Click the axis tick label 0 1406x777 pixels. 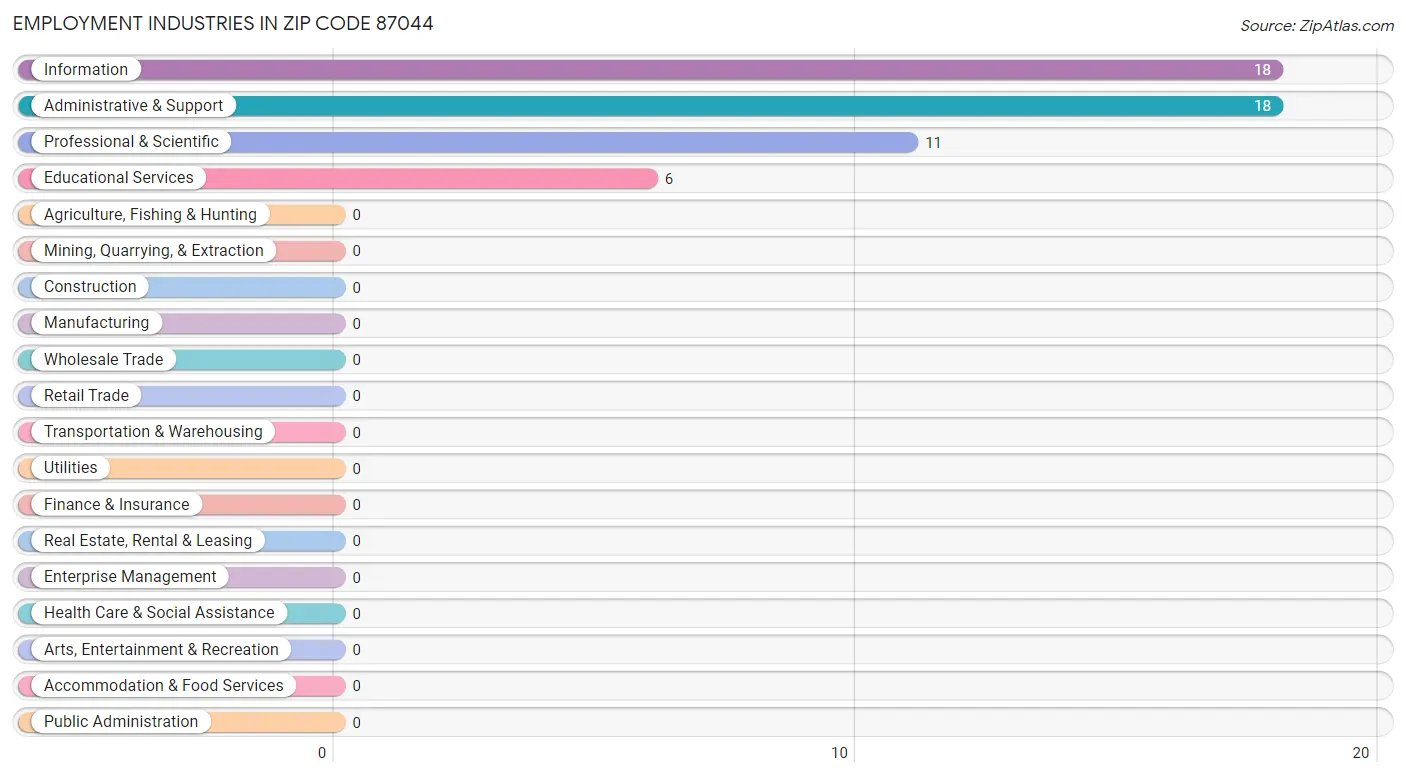tap(322, 753)
